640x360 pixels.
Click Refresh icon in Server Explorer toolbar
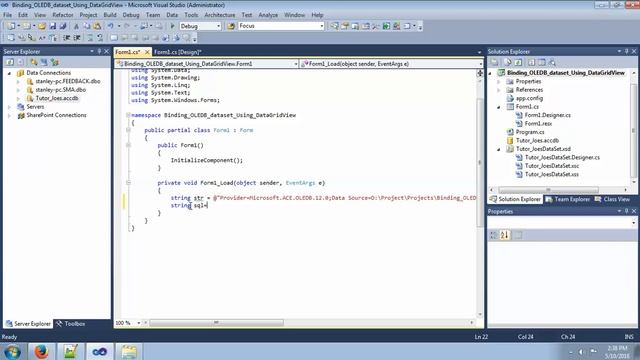click(9, 62)
